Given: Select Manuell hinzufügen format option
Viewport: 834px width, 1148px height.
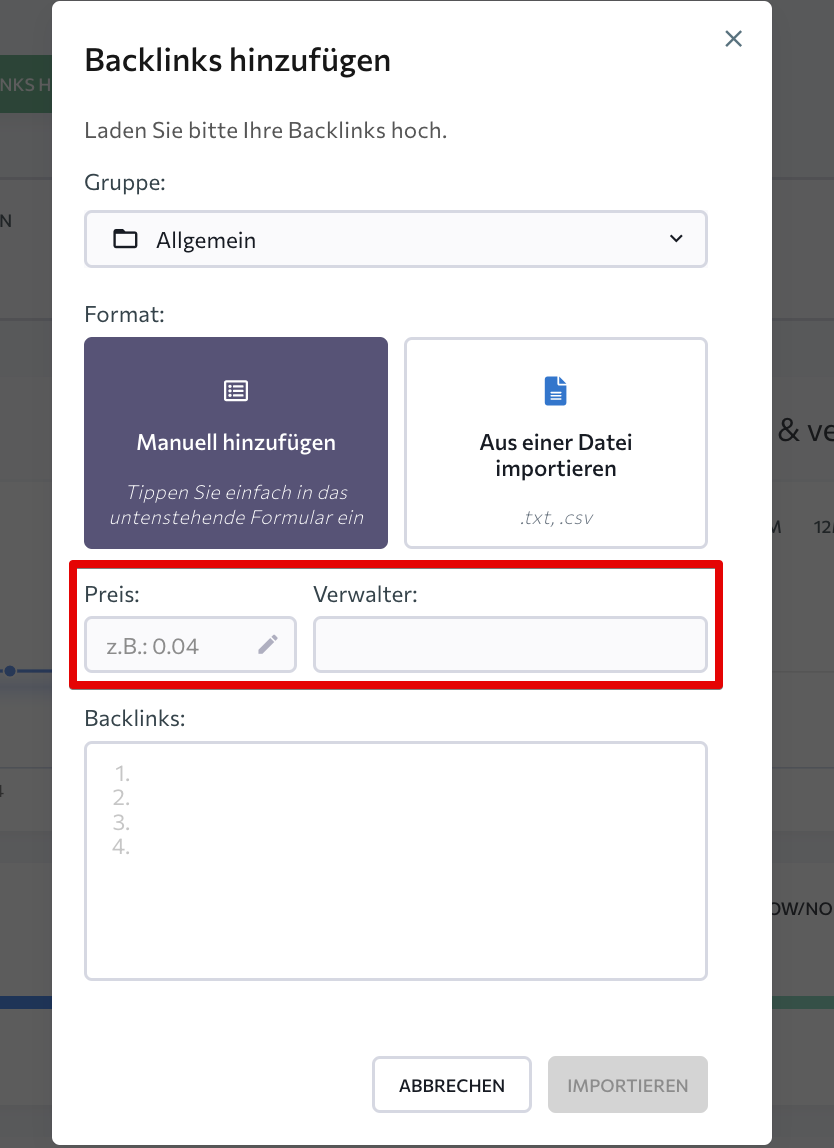Looking at the screenshot, I should (236, 443).
